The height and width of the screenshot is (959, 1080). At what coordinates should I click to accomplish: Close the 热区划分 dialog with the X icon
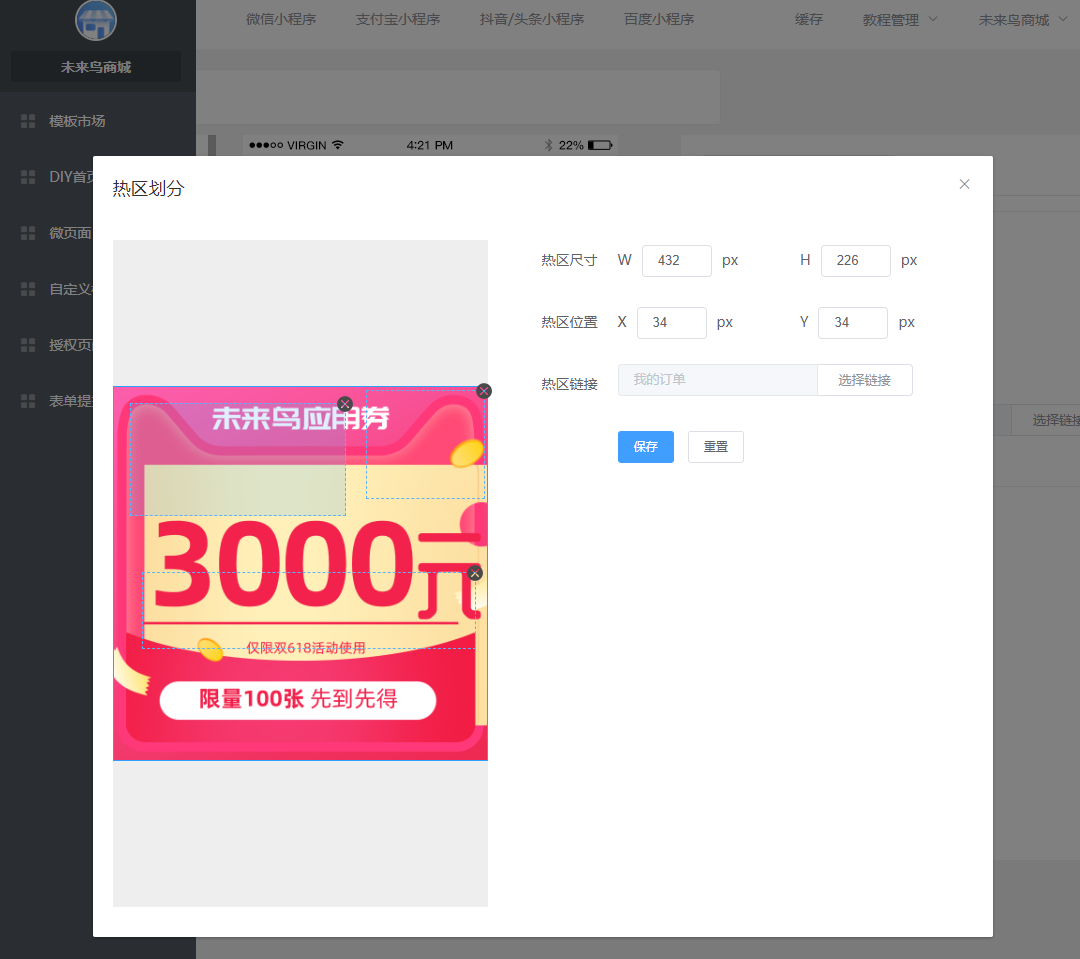[964, 184]
